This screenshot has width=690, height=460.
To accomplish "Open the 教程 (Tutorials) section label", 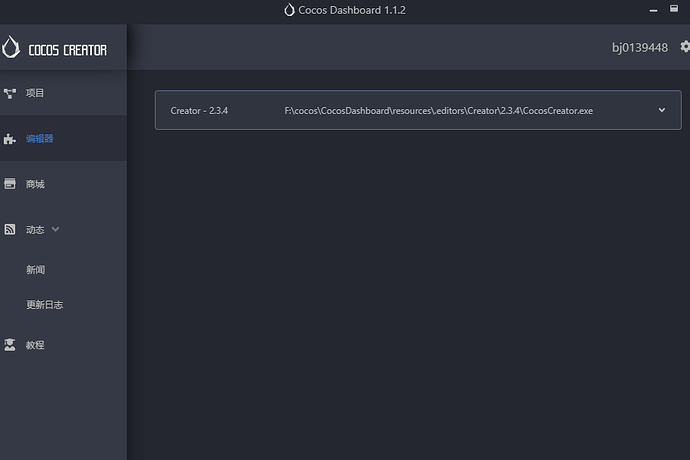I will (x=35, y=345).
